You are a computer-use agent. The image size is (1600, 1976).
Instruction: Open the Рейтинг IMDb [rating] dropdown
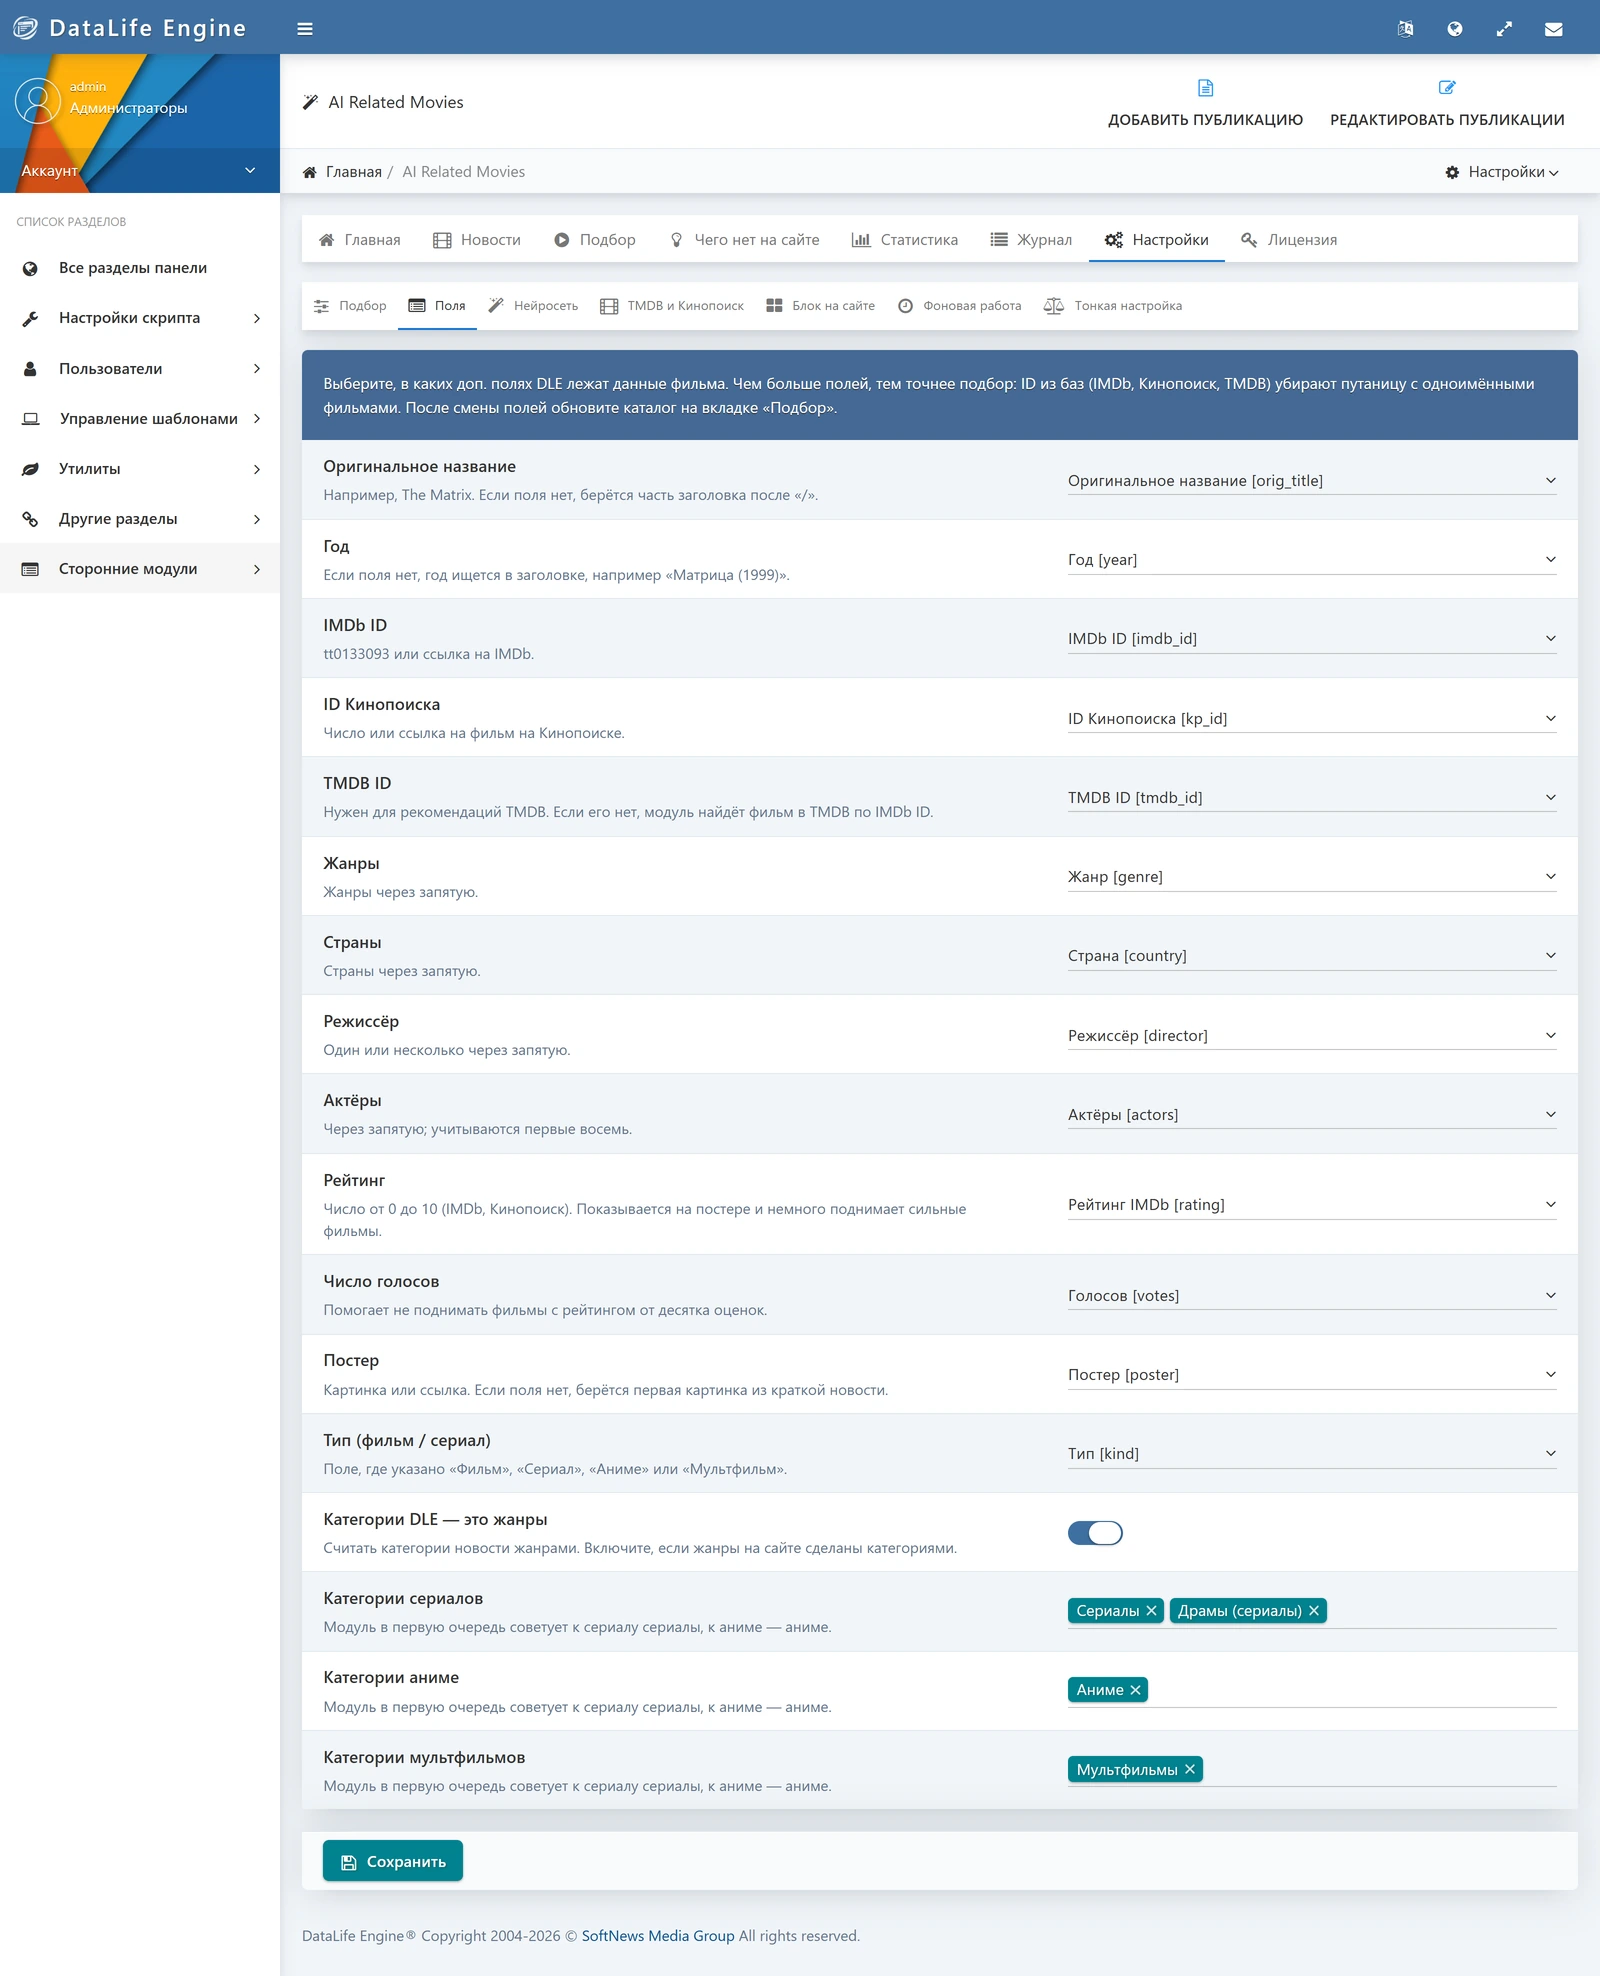pyautogui.click(x=1312, y=1205)
